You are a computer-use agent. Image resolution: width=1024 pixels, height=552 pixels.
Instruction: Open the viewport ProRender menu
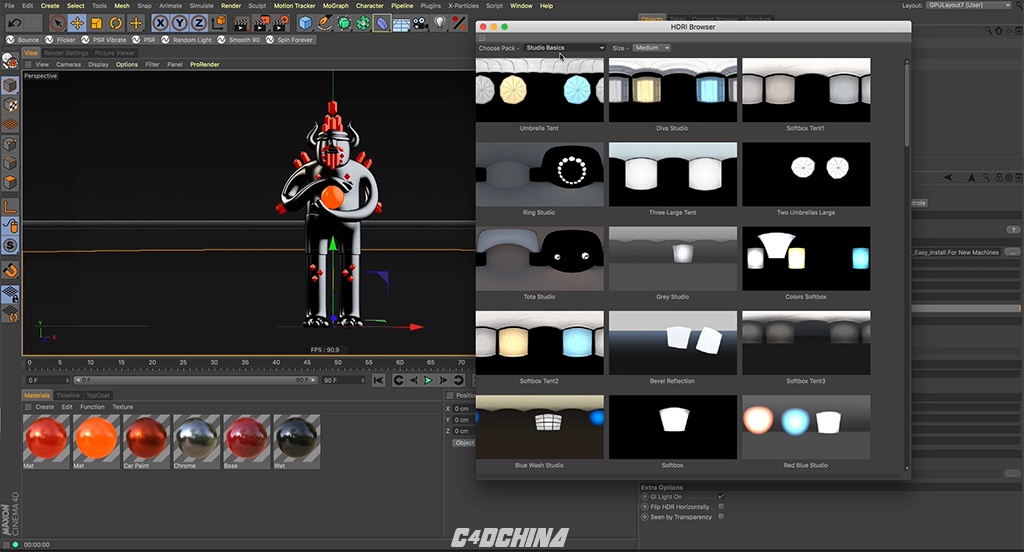pos(204,65)
